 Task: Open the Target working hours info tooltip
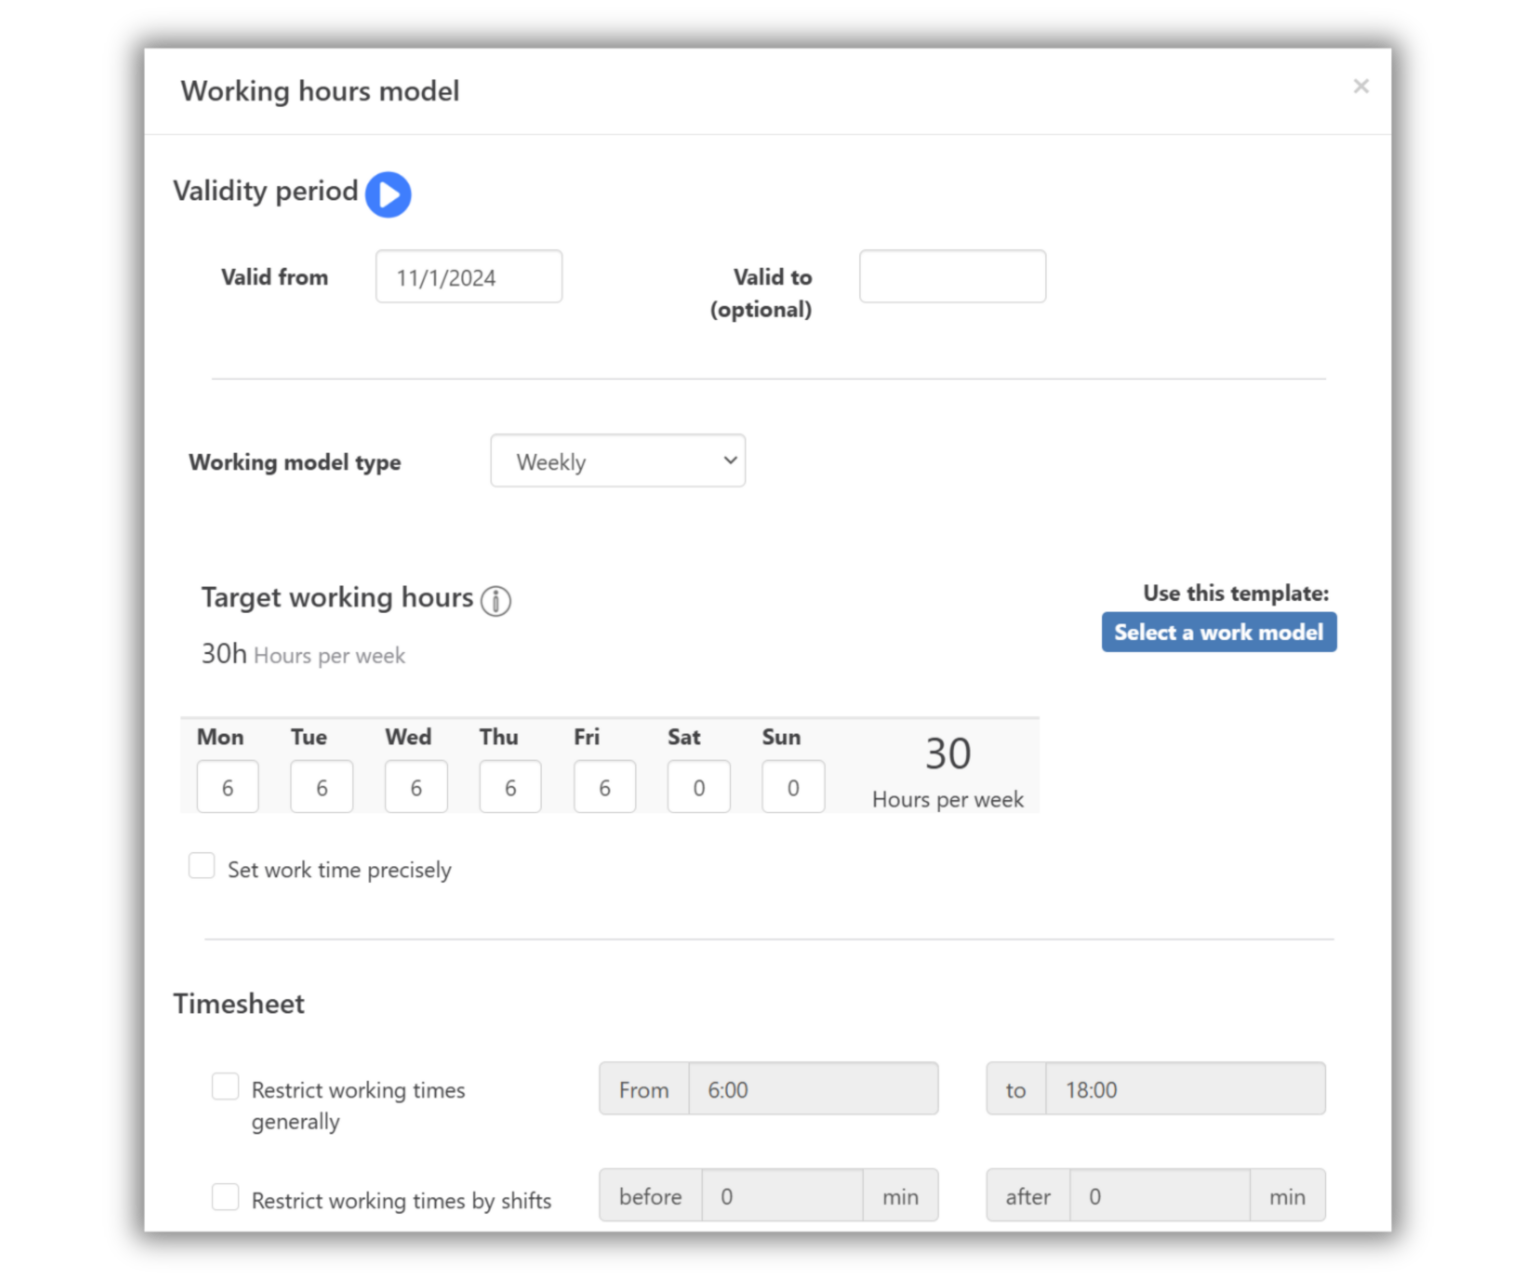coord(495,600)
